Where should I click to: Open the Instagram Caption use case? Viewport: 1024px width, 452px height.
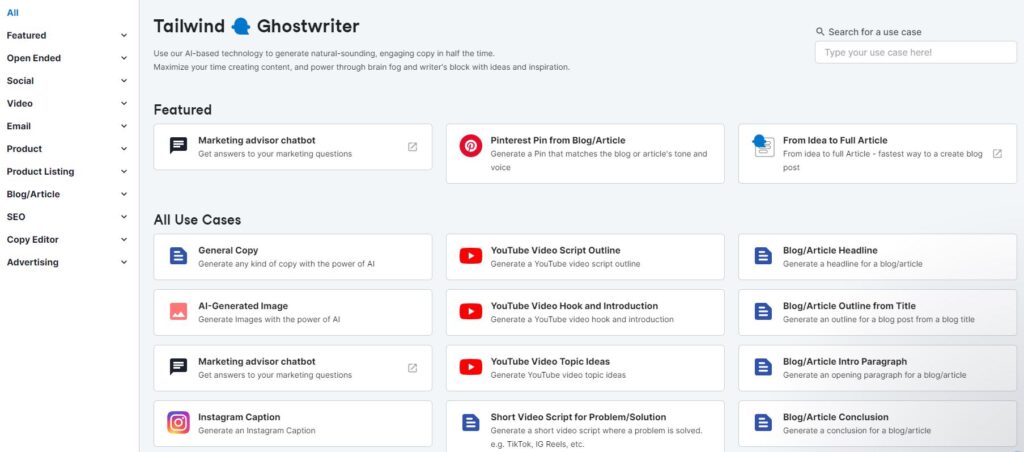point(293,423)
